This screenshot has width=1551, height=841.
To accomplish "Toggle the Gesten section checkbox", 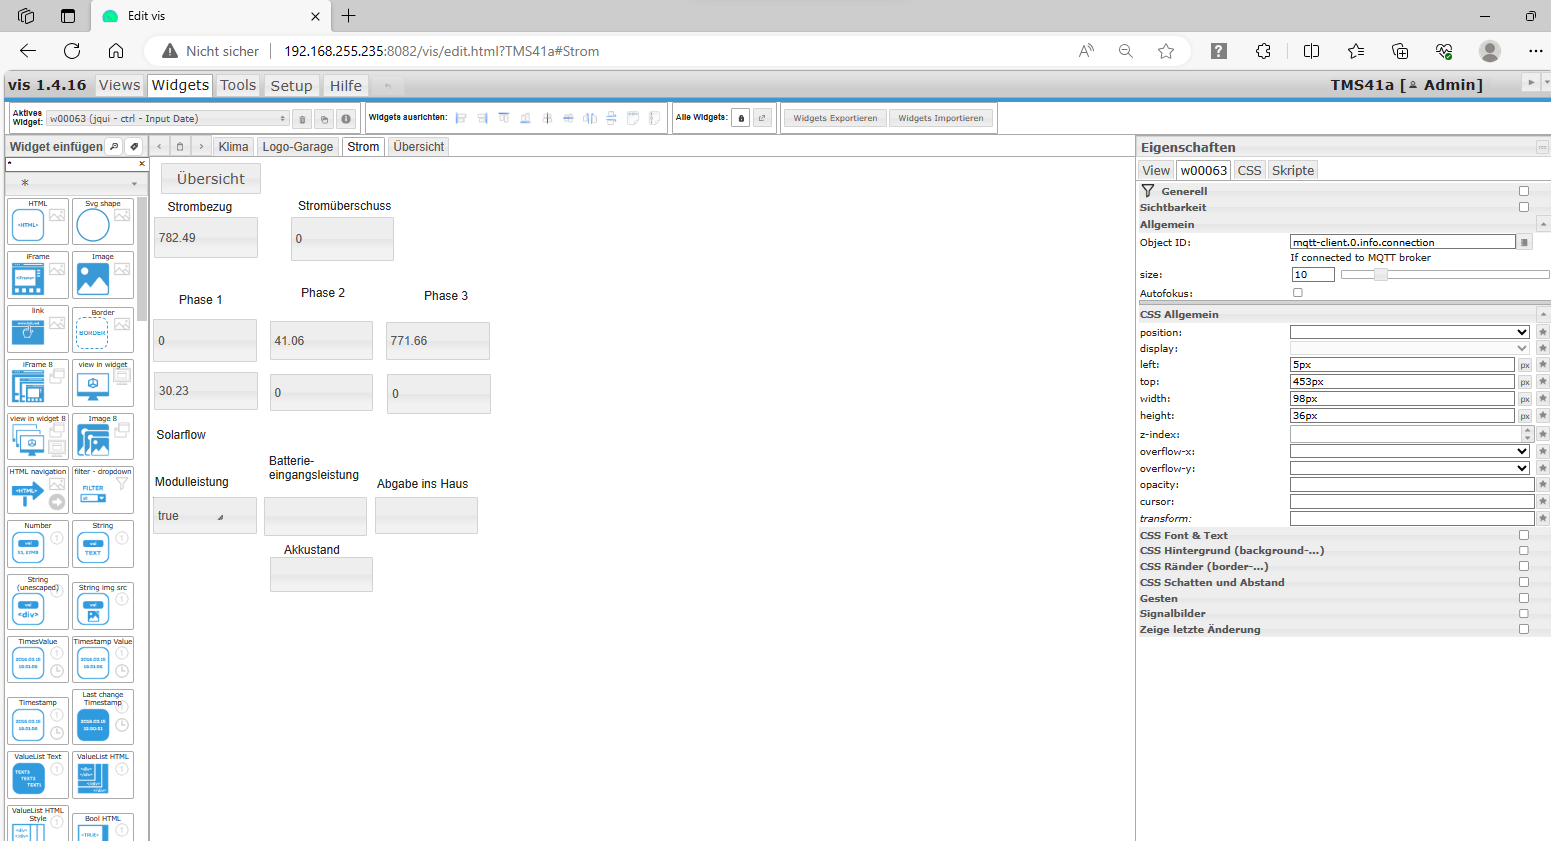I will pyautogui.click(x=1524, y=598).
